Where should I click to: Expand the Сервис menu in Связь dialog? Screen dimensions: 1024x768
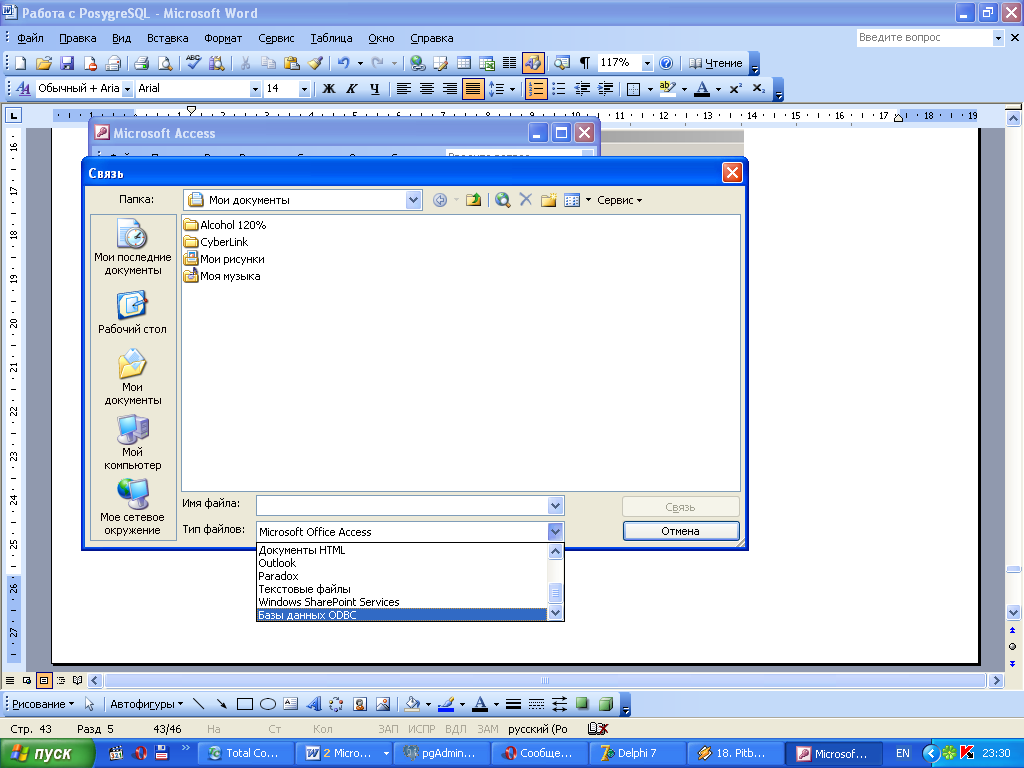coord(619,200)
